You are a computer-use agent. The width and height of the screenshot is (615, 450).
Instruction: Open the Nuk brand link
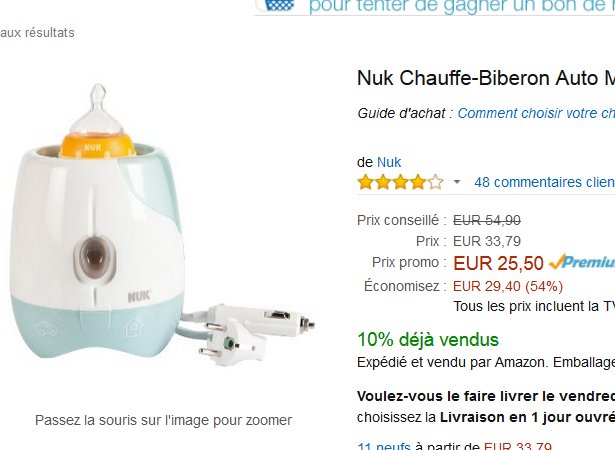point(389,162)
